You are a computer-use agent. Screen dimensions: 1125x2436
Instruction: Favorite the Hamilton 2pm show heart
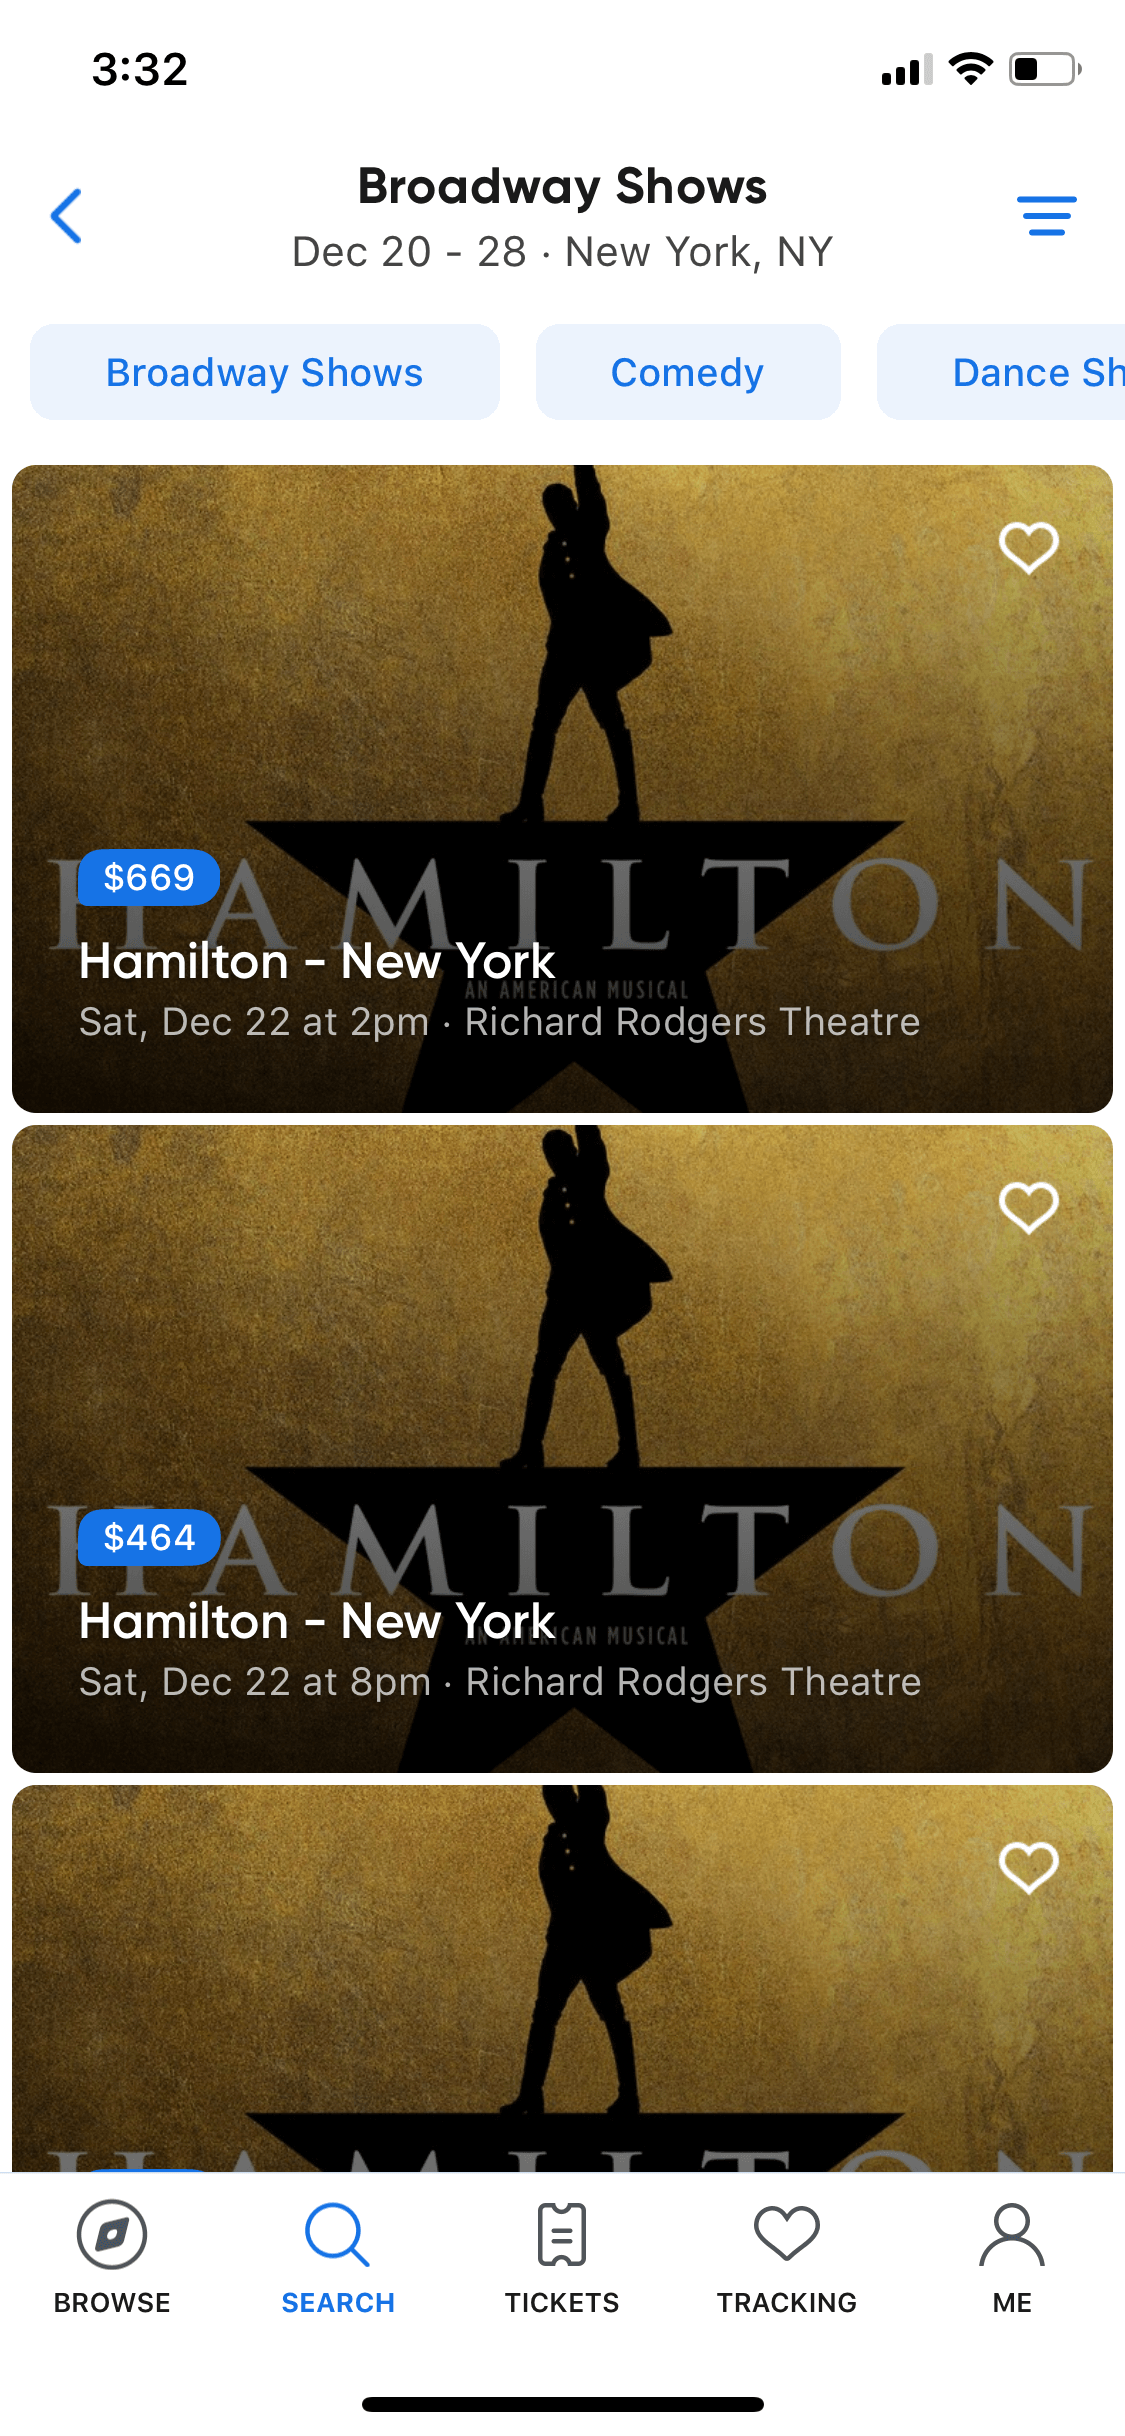[1029, 548]
